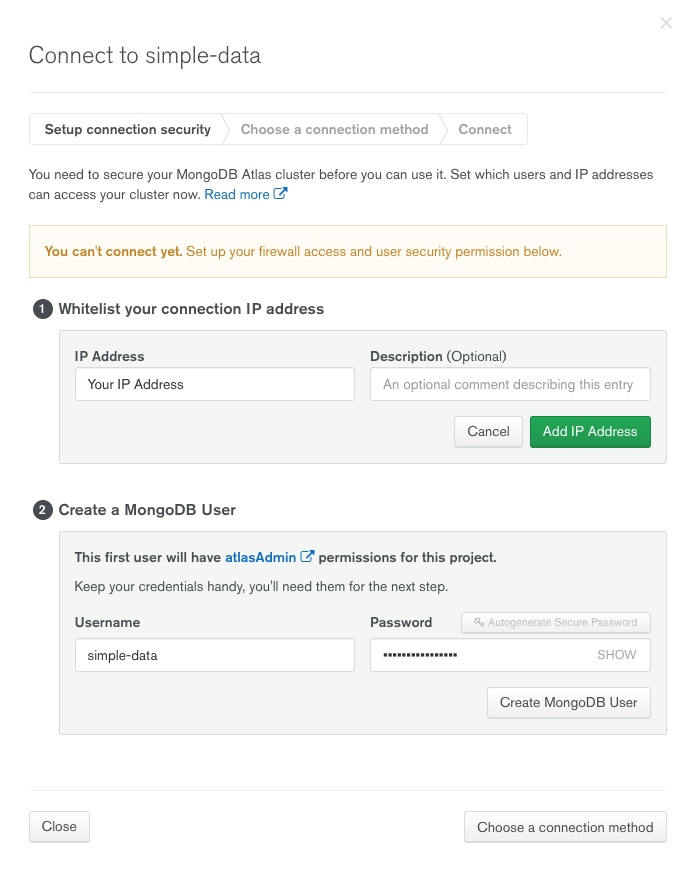Click the atlasAdmin external link icon
Viewport: 695px width, 871px height.
(x=307, y=557)
